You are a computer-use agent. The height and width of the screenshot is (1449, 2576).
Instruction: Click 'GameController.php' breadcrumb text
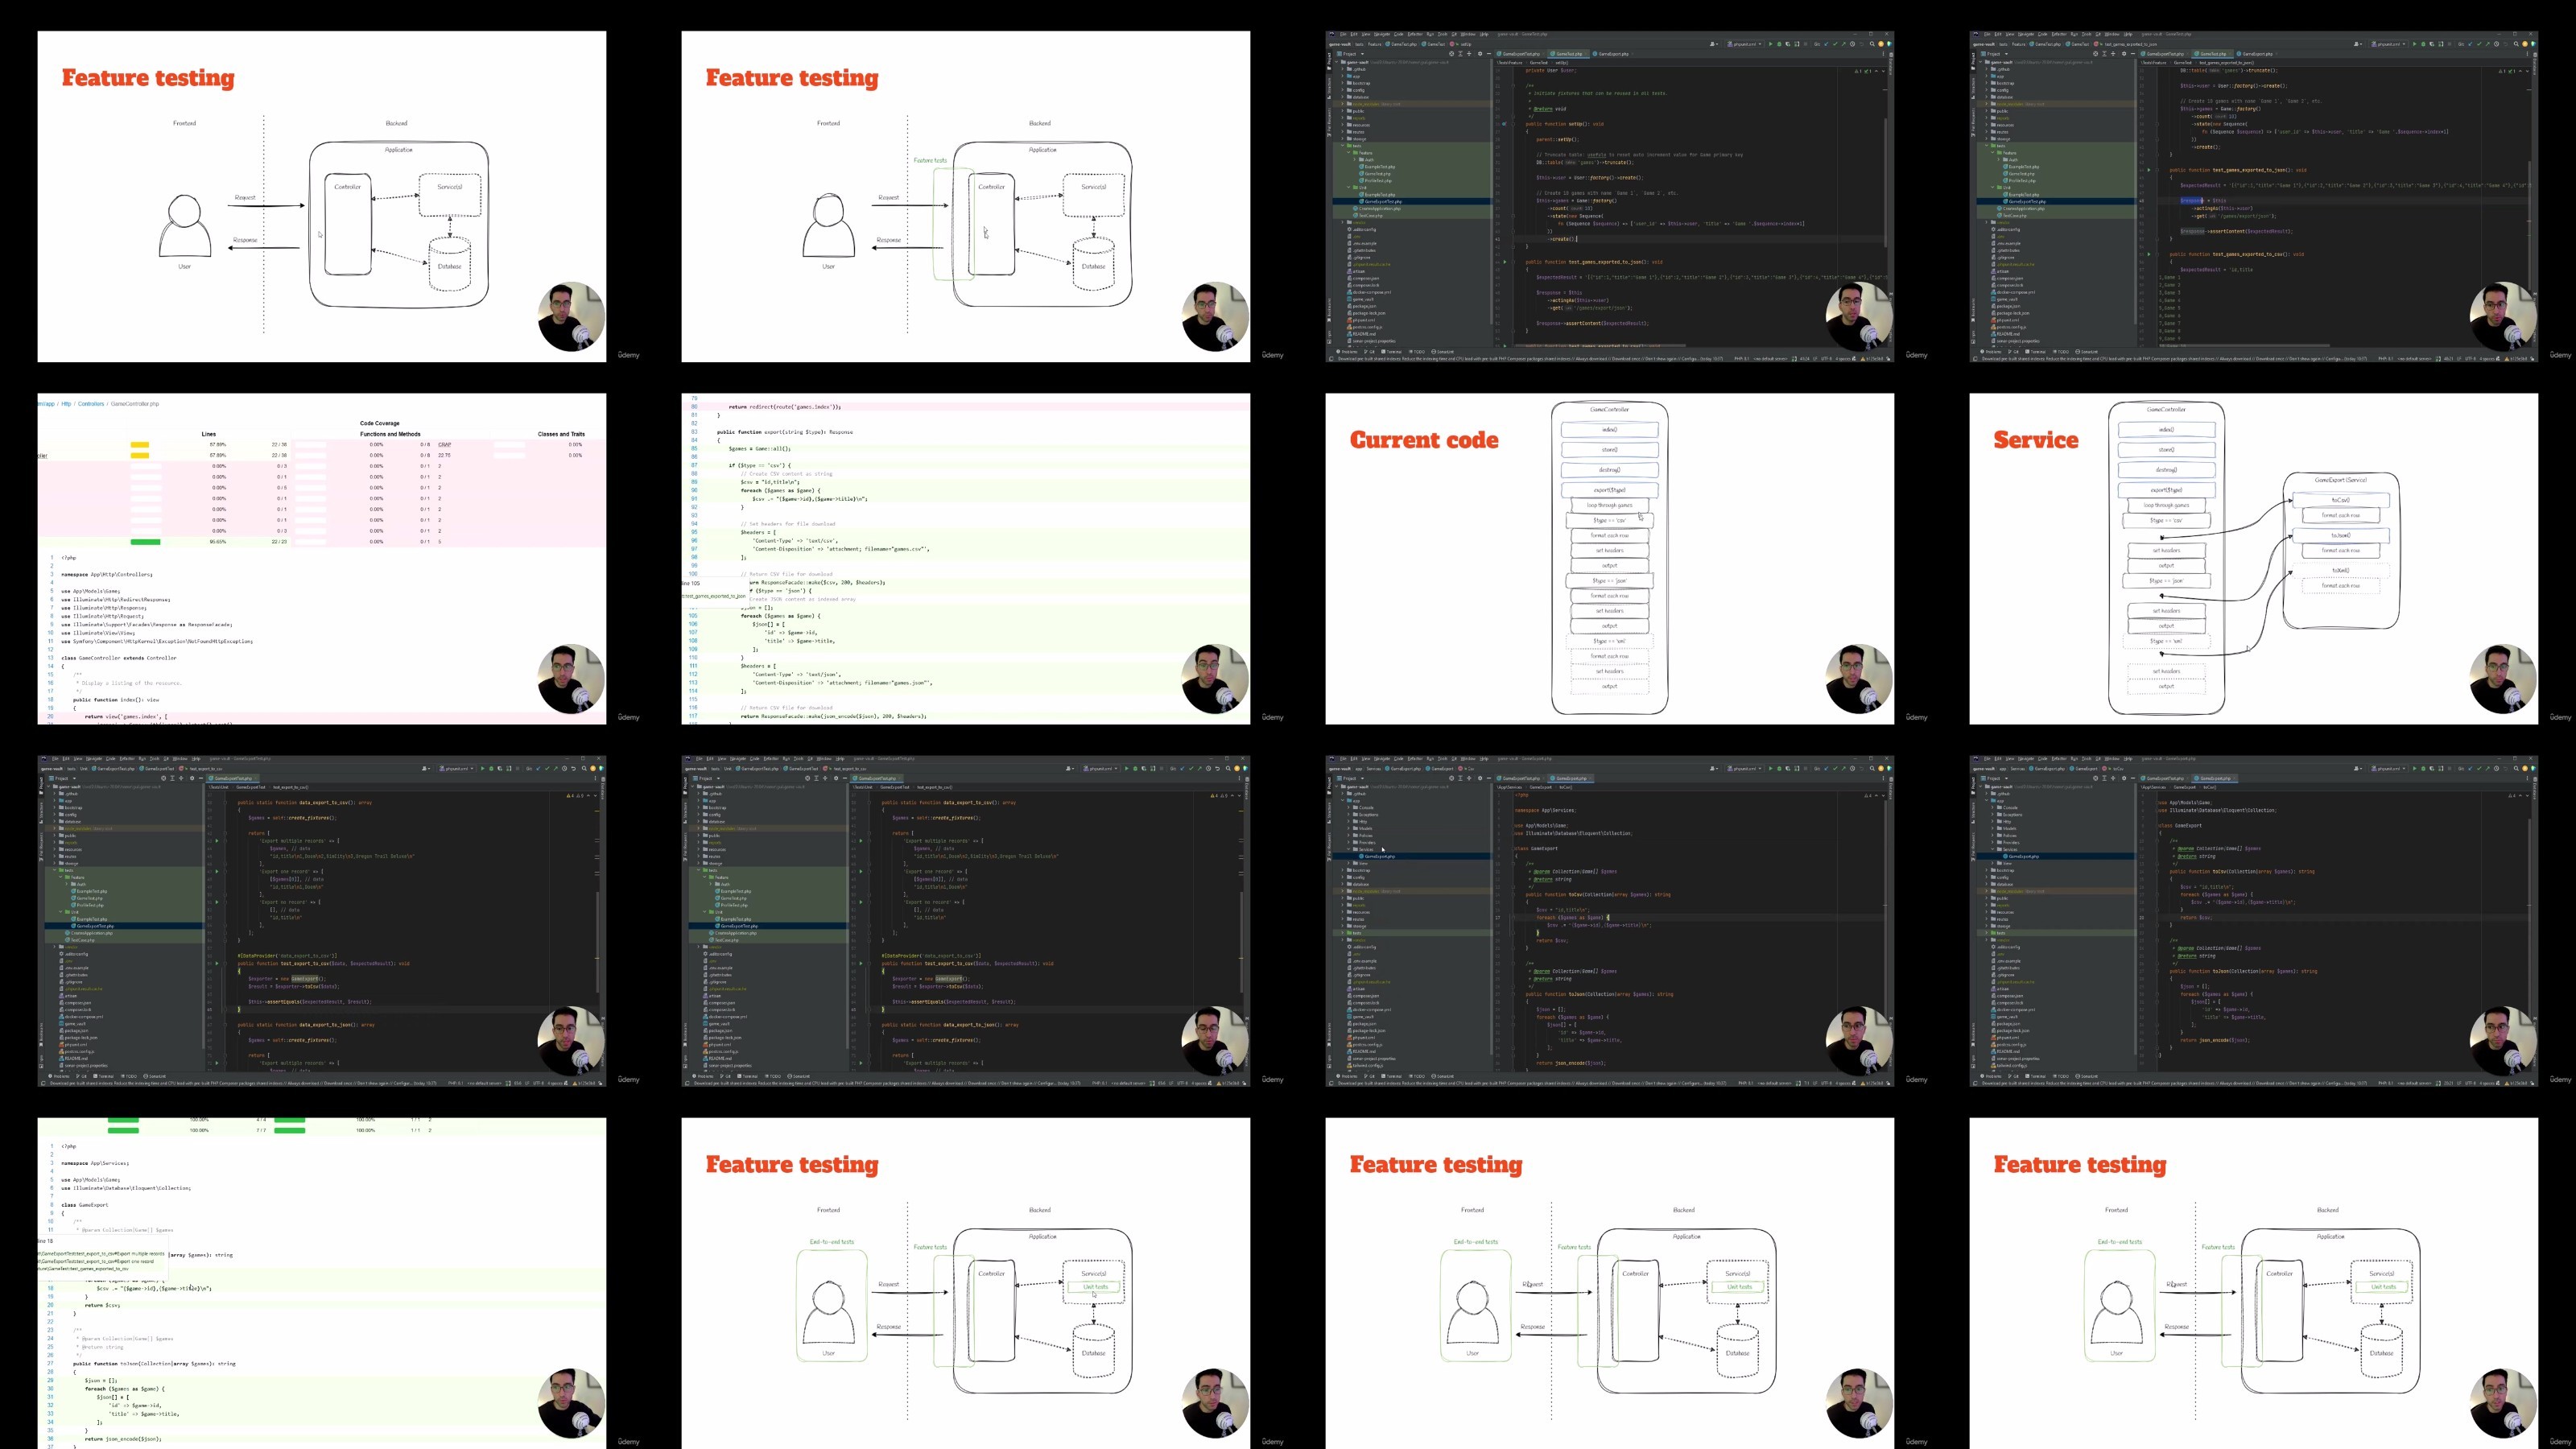point(135,404)
